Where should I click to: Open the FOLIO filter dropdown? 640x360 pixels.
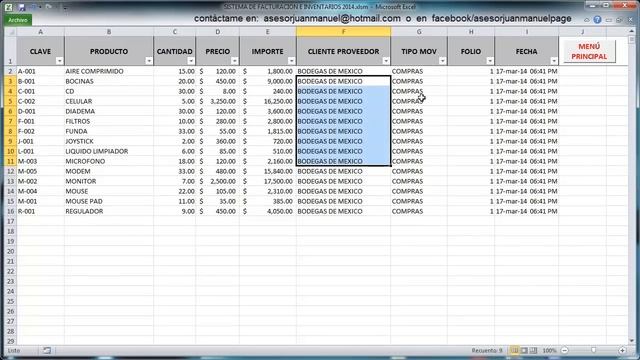(x=490, y=61)
